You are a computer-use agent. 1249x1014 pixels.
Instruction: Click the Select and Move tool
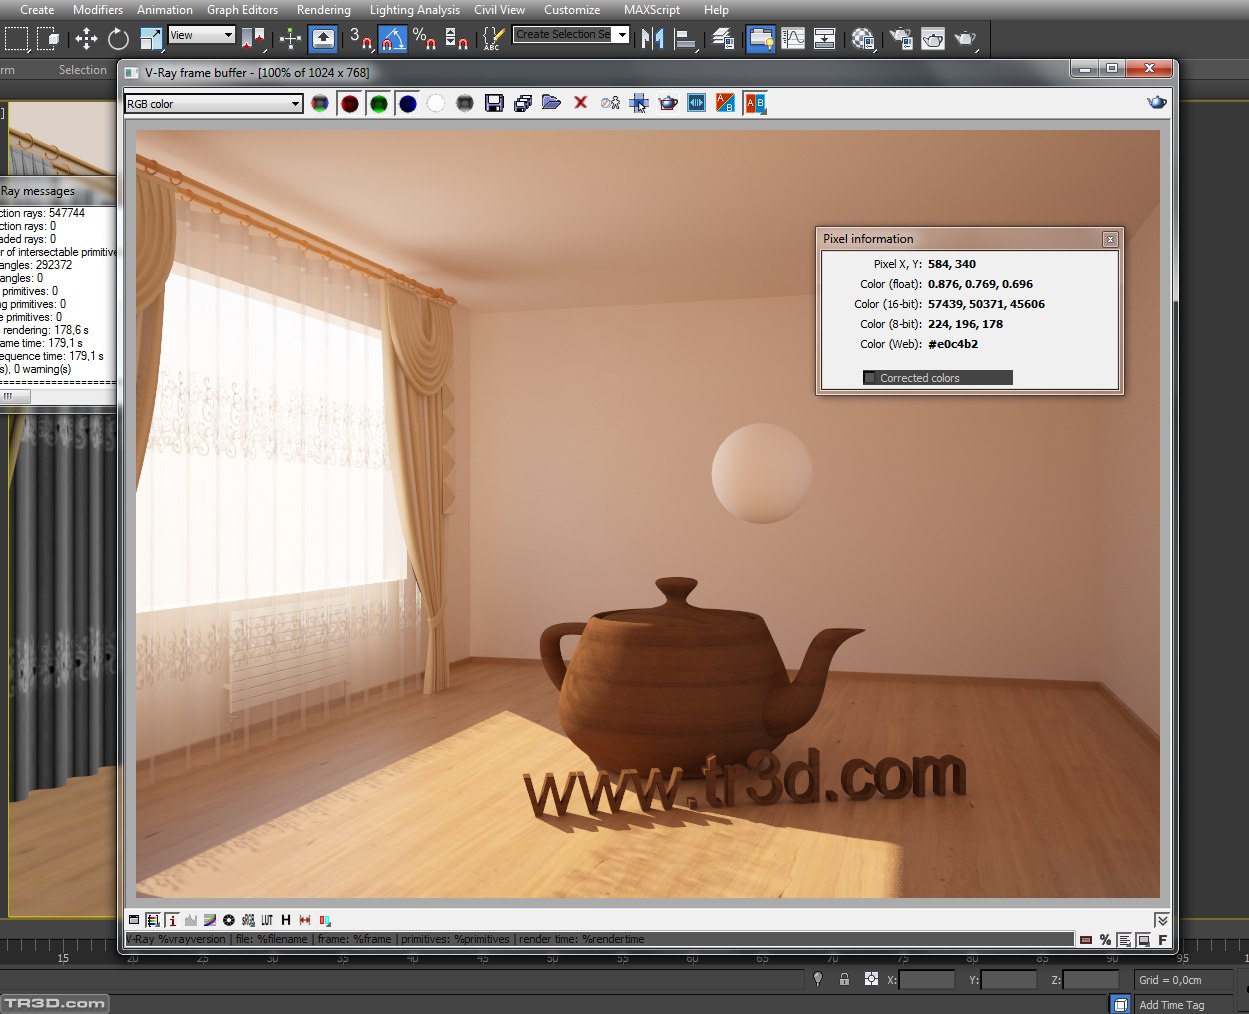tap(86, 39)
